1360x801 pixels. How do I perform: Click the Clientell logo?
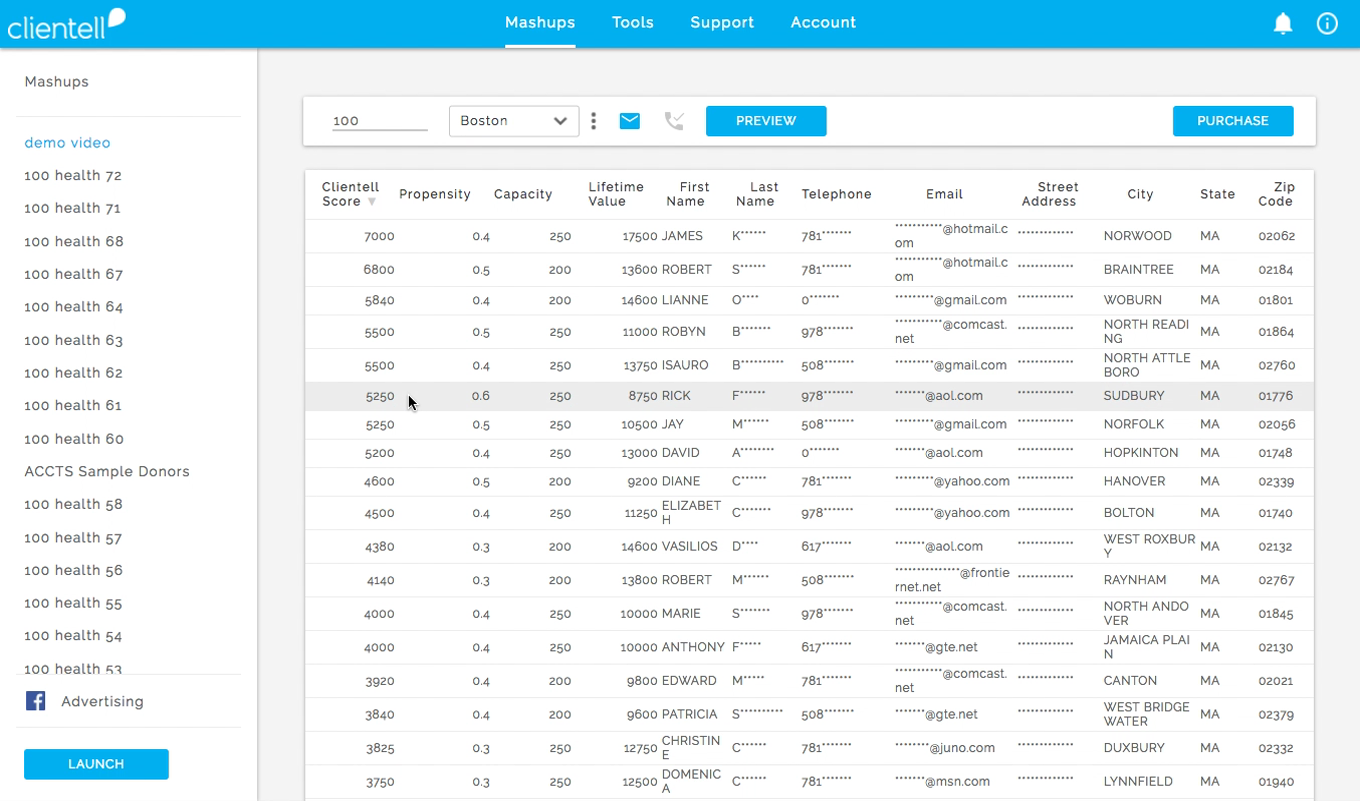pos(66,24)
